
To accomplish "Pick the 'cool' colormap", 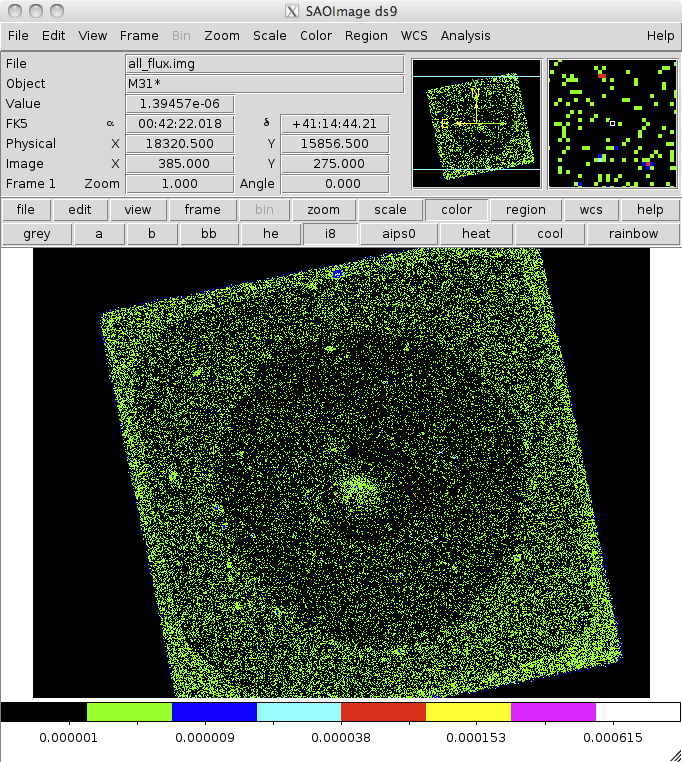I will pos(550,234).
